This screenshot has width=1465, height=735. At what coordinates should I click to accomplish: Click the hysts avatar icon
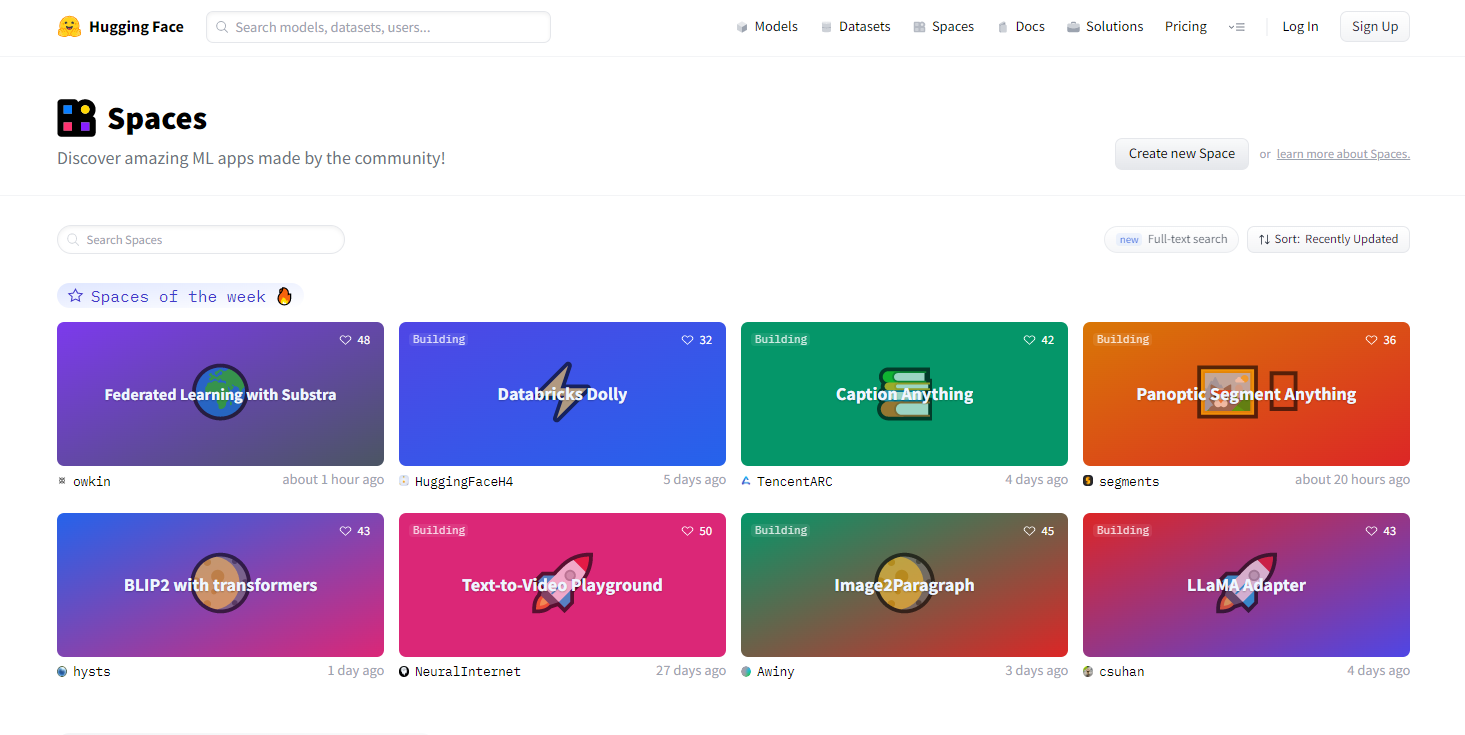click(62, 672)
